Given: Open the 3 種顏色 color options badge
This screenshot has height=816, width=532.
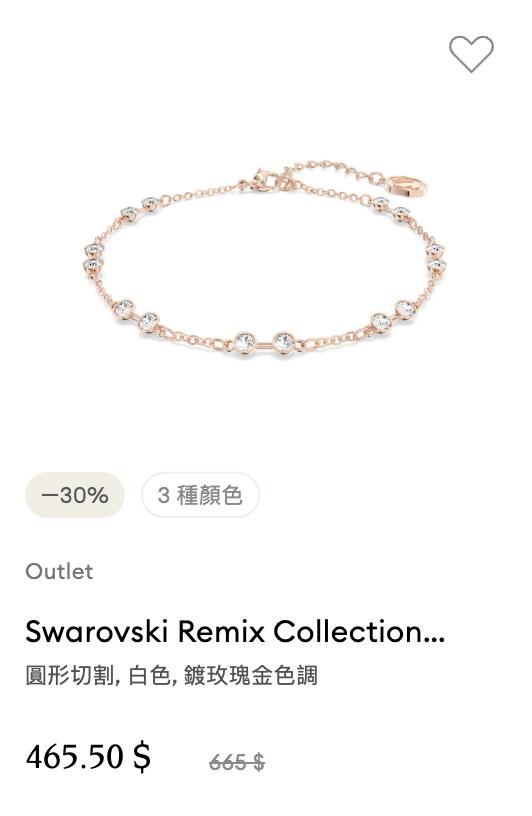Looking at the screenshot, I should click(x=200, y=495).
